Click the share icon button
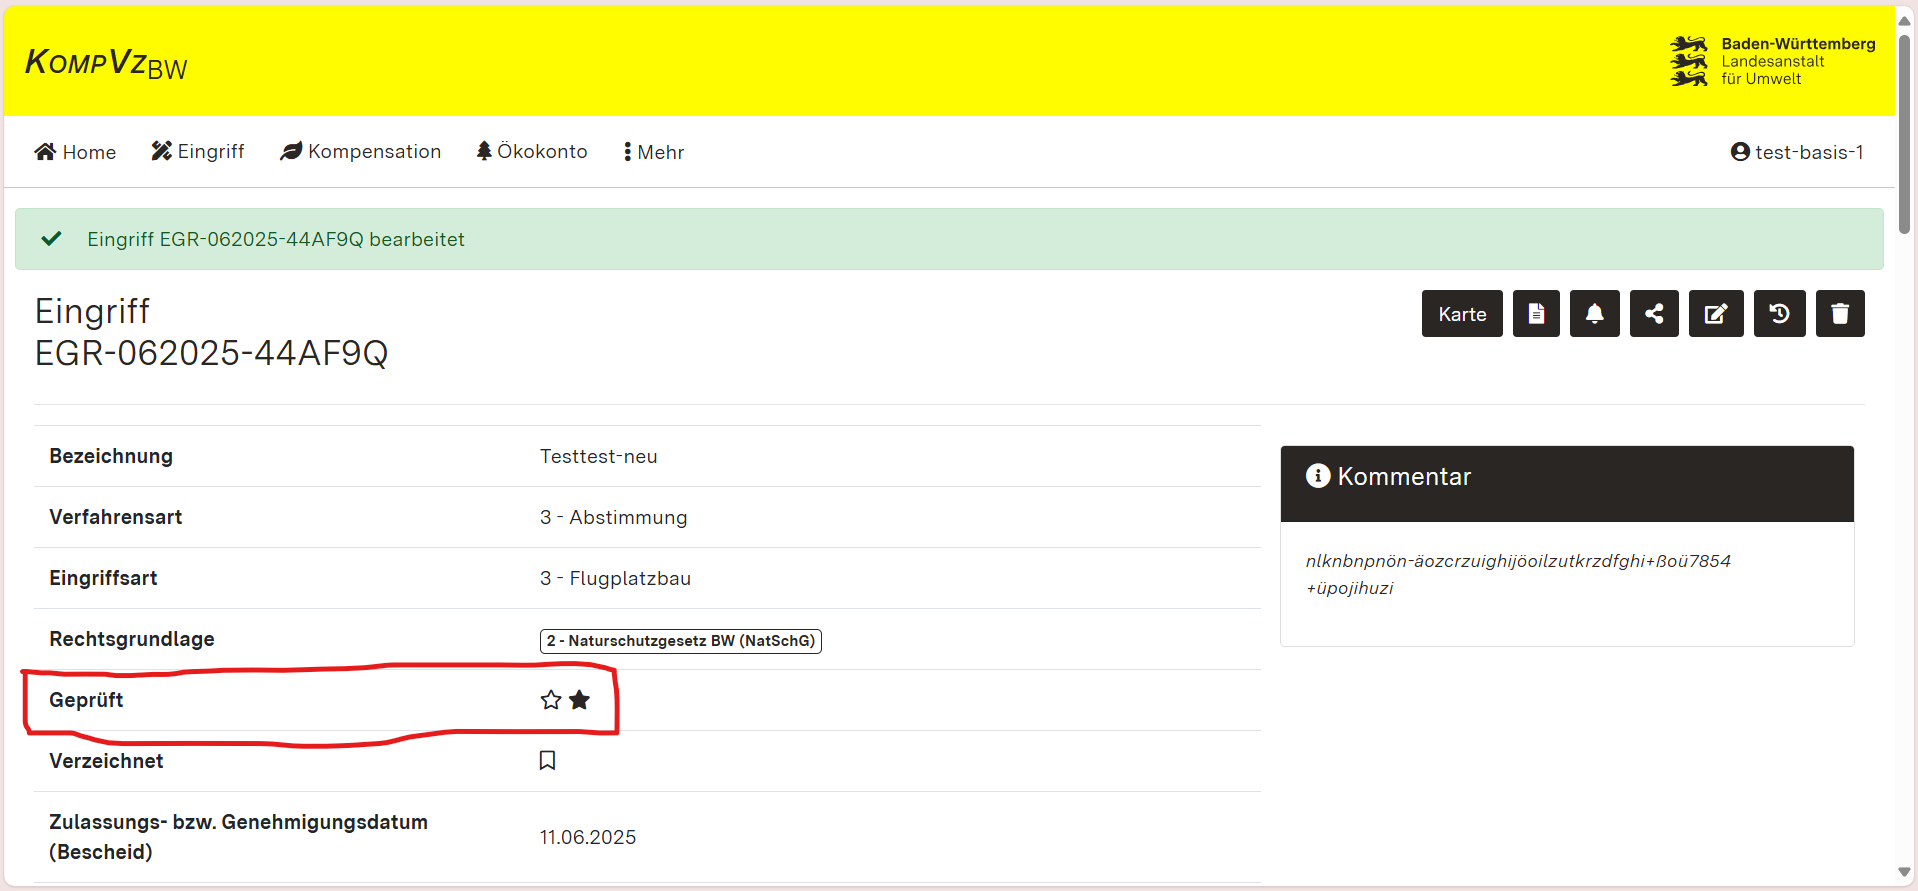 (x=1654, y=314)
